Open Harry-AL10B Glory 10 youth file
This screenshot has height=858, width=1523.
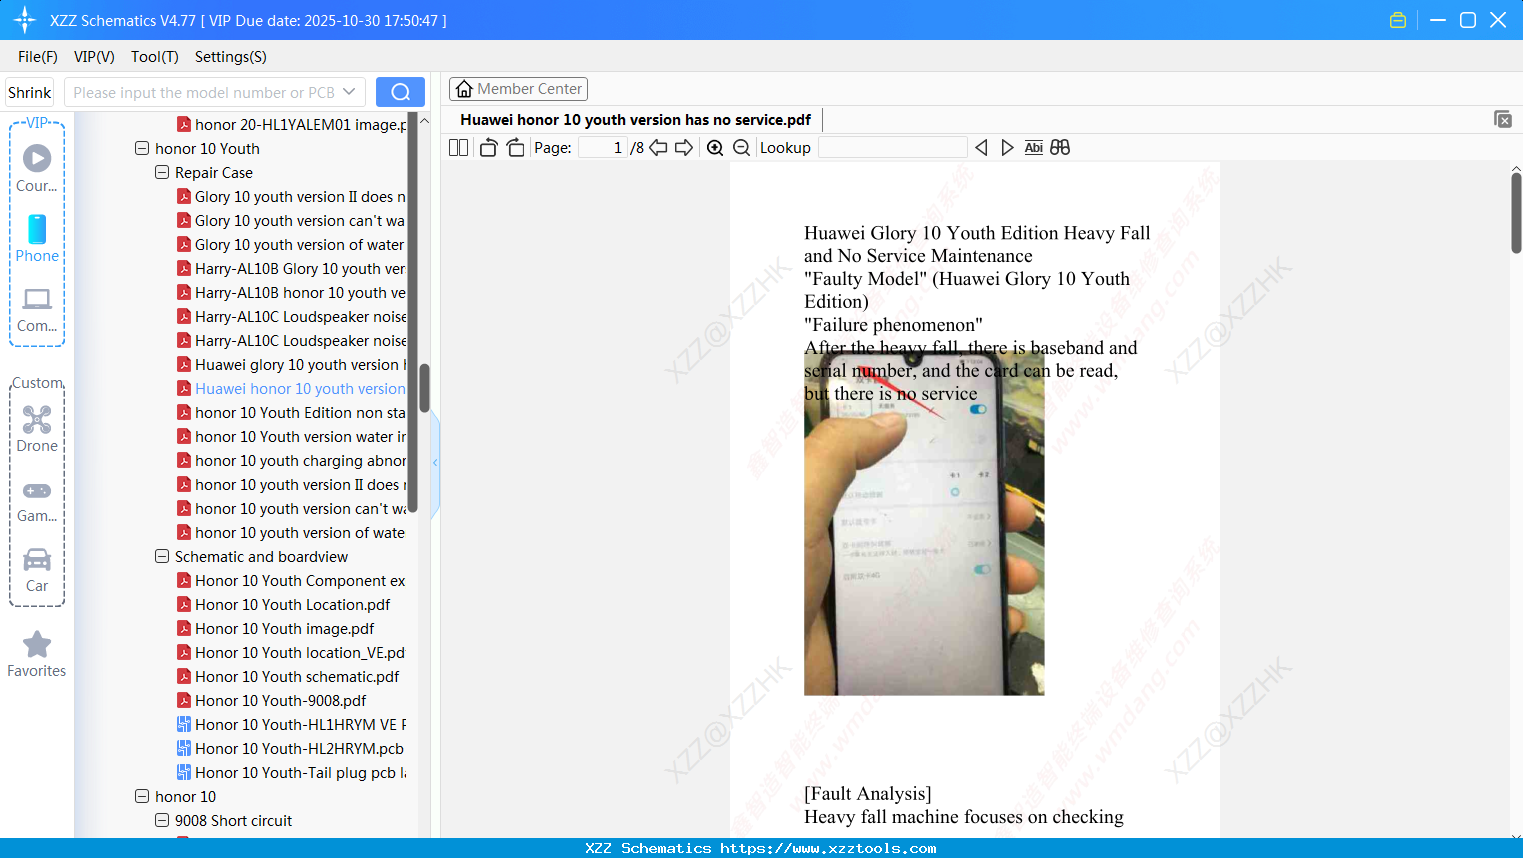pos(291,268)
